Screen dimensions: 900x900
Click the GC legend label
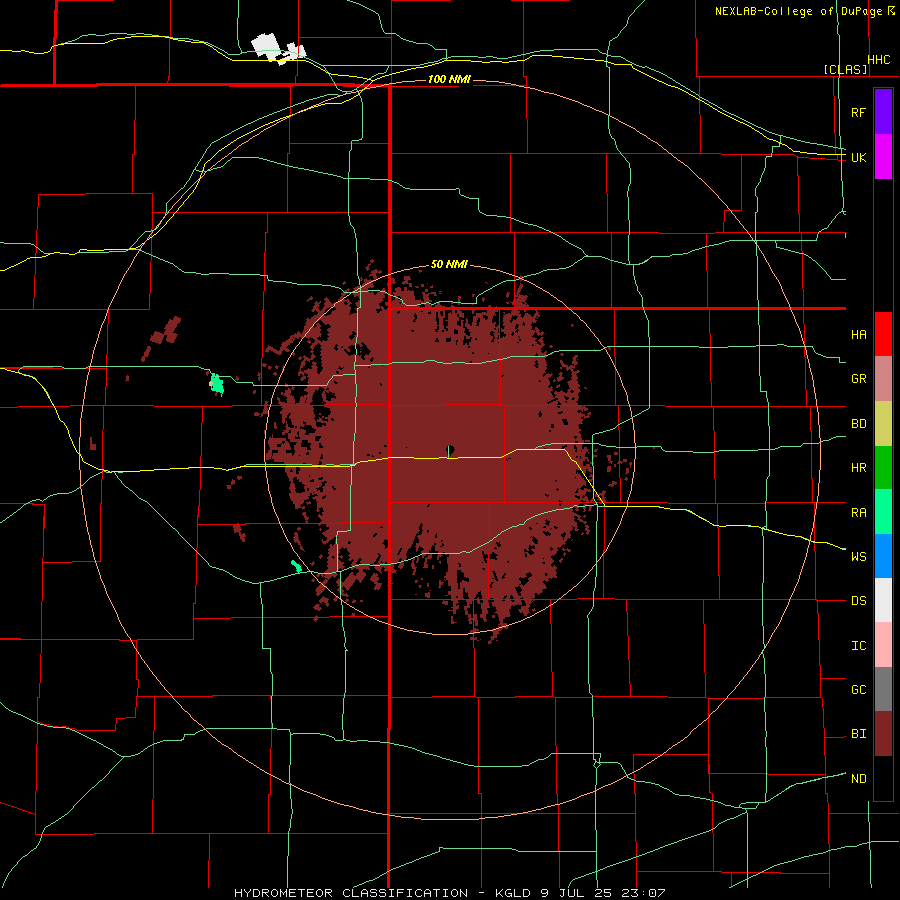859,689
